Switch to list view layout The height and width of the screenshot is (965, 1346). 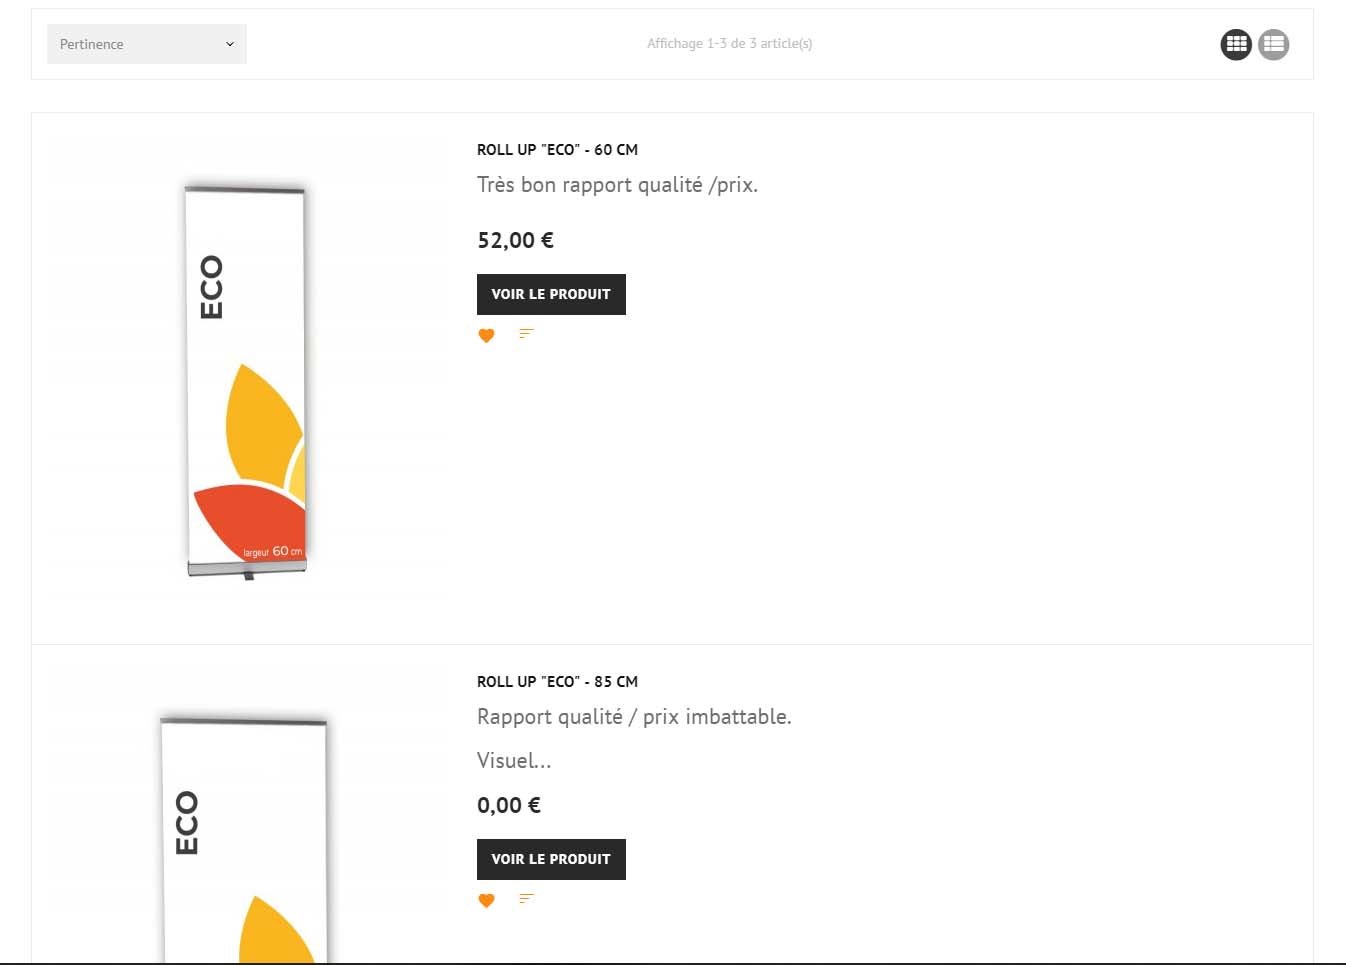coord(1273,44)
